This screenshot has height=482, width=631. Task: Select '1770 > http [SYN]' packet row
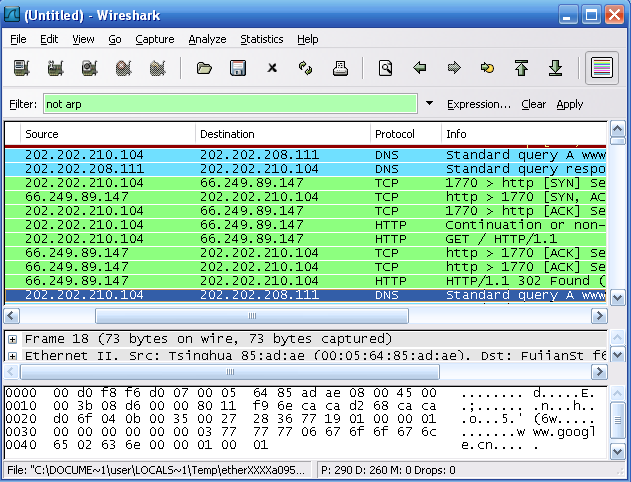[x=305, y=183]
